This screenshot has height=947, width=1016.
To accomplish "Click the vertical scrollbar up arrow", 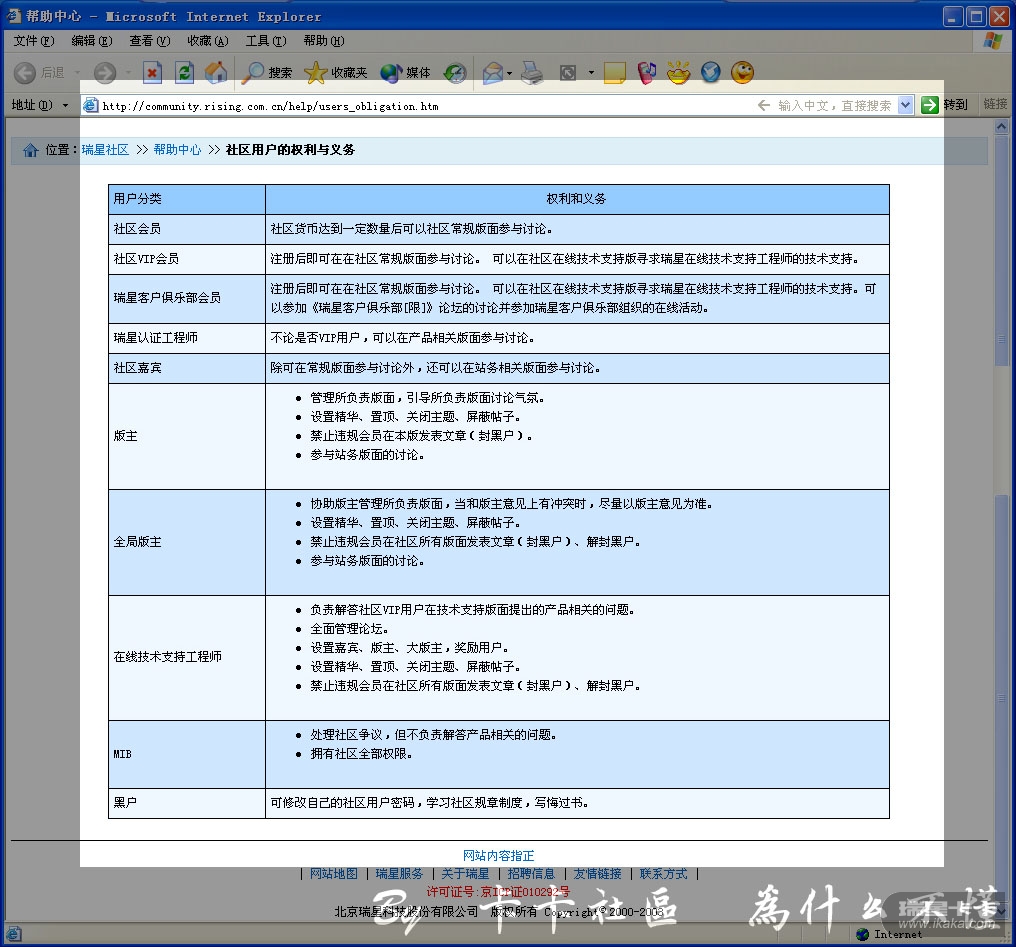I will 1002,126.
